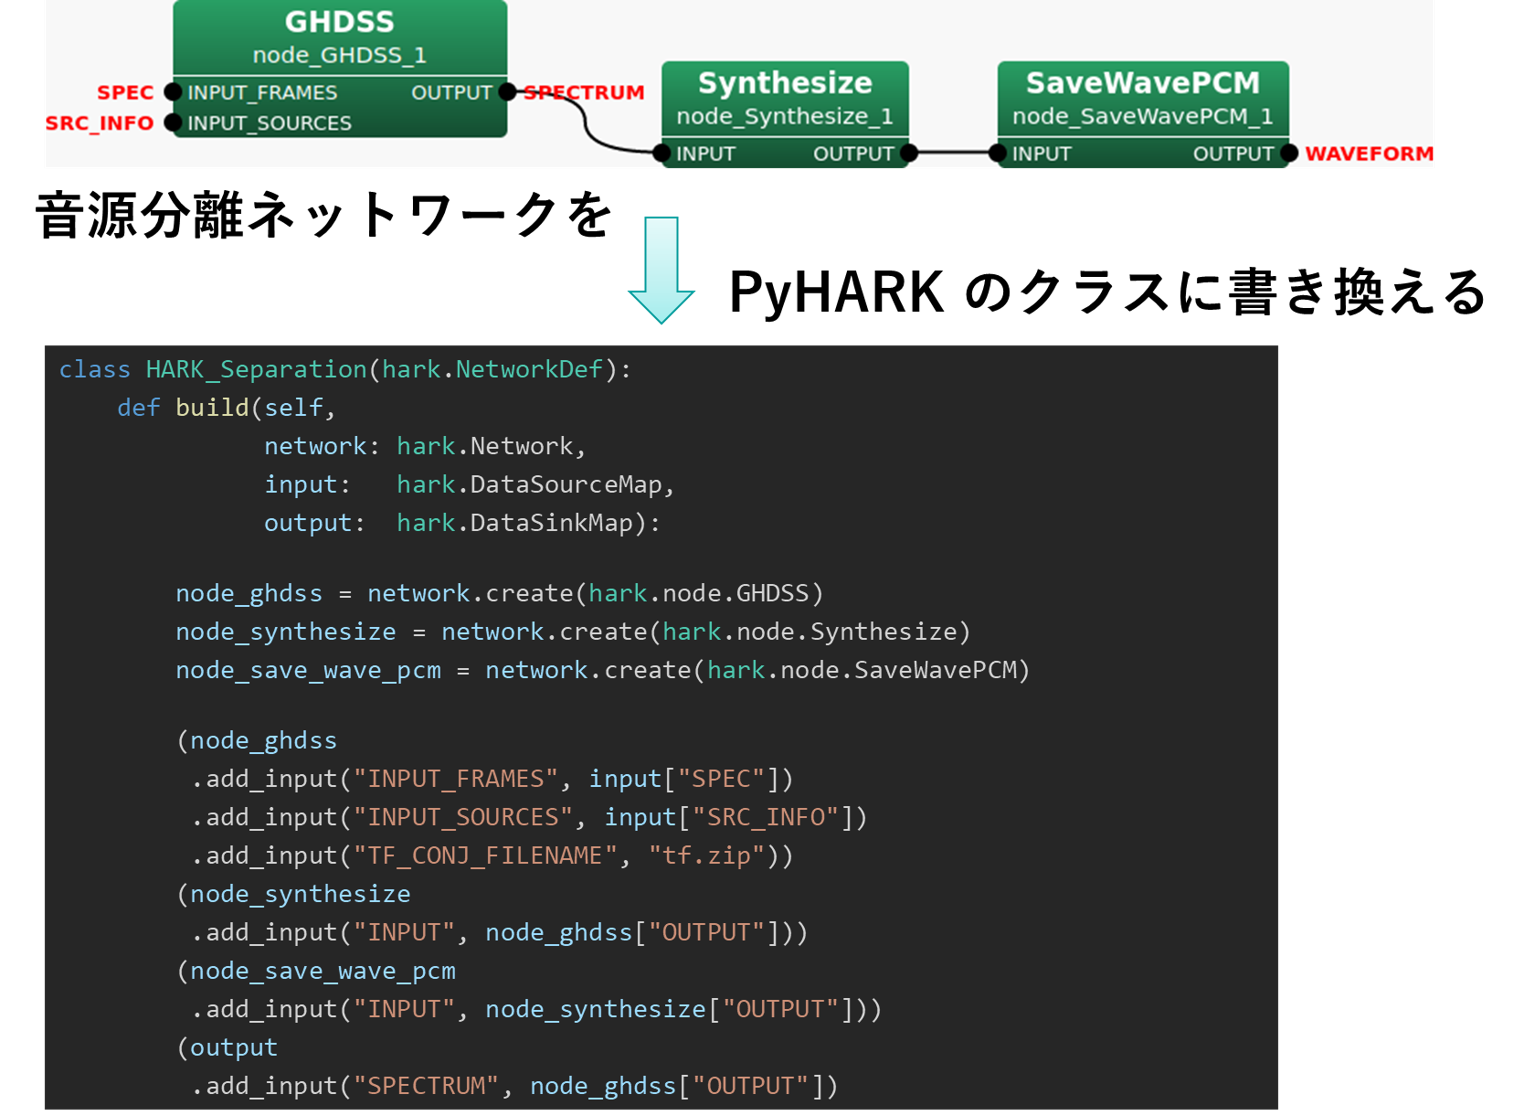Select the GHDSS OUTPUT port dot
Image resolution: width=1524 pixels, height=1117 pixels.
508,92
